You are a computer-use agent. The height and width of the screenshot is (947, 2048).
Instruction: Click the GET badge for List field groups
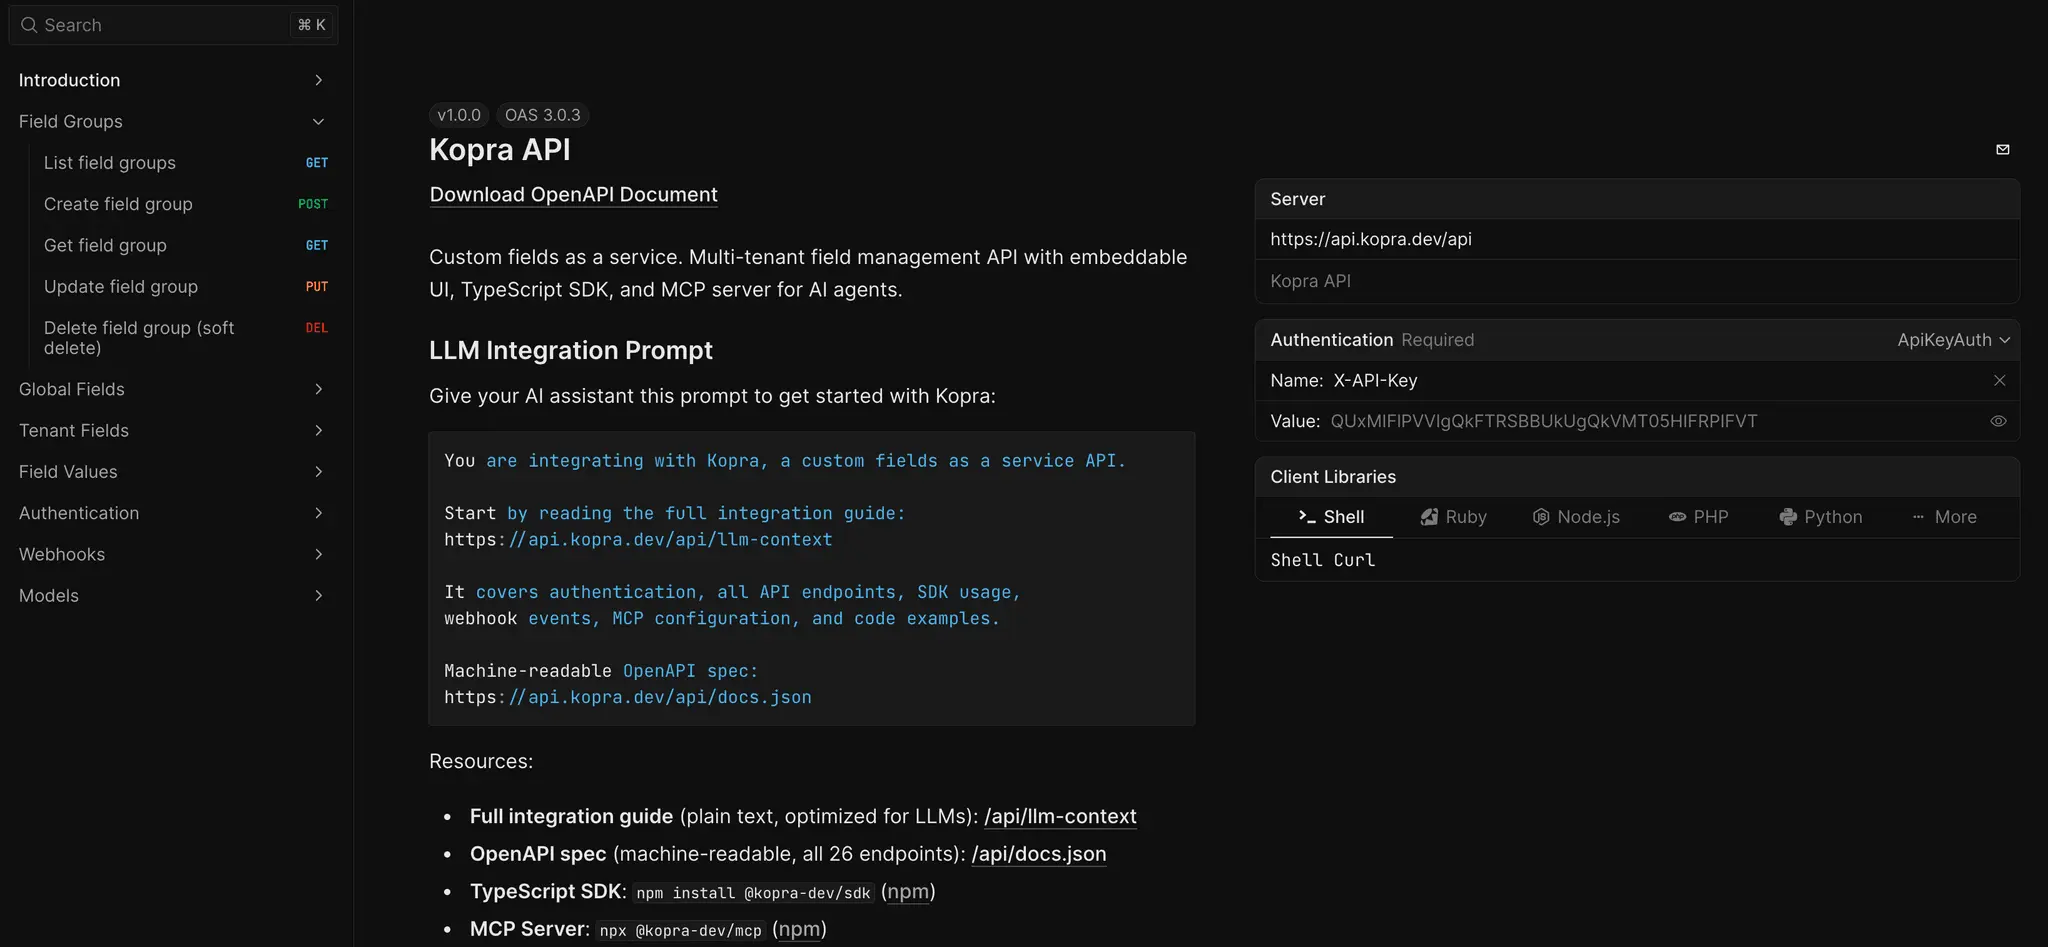(x=317, y=162)
